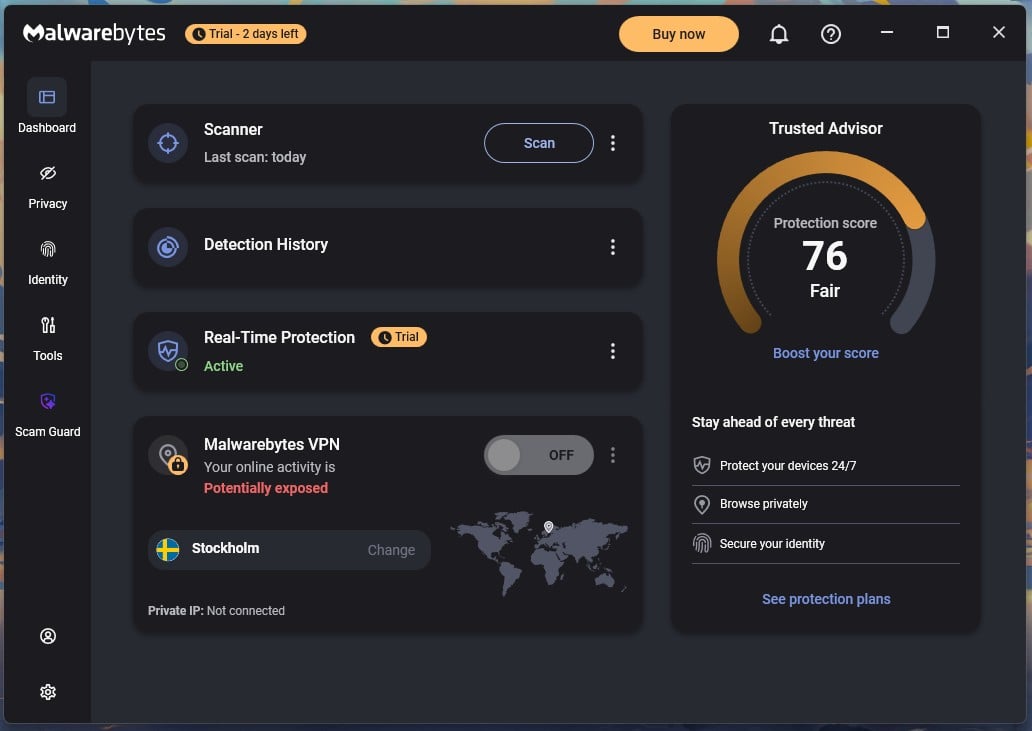Minimize the Malwarebytes window
Screen dimensions: 1032x731
(x=887, y=32)
